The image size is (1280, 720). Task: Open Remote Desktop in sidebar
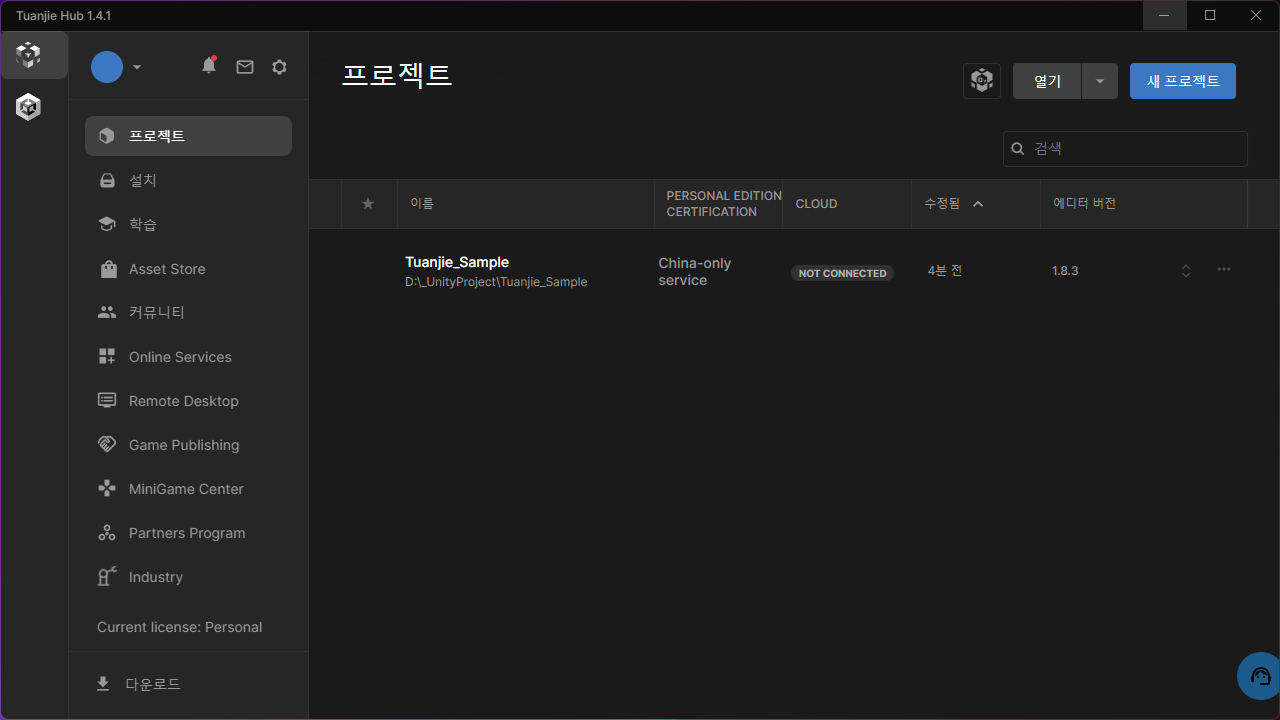point(188,401)
